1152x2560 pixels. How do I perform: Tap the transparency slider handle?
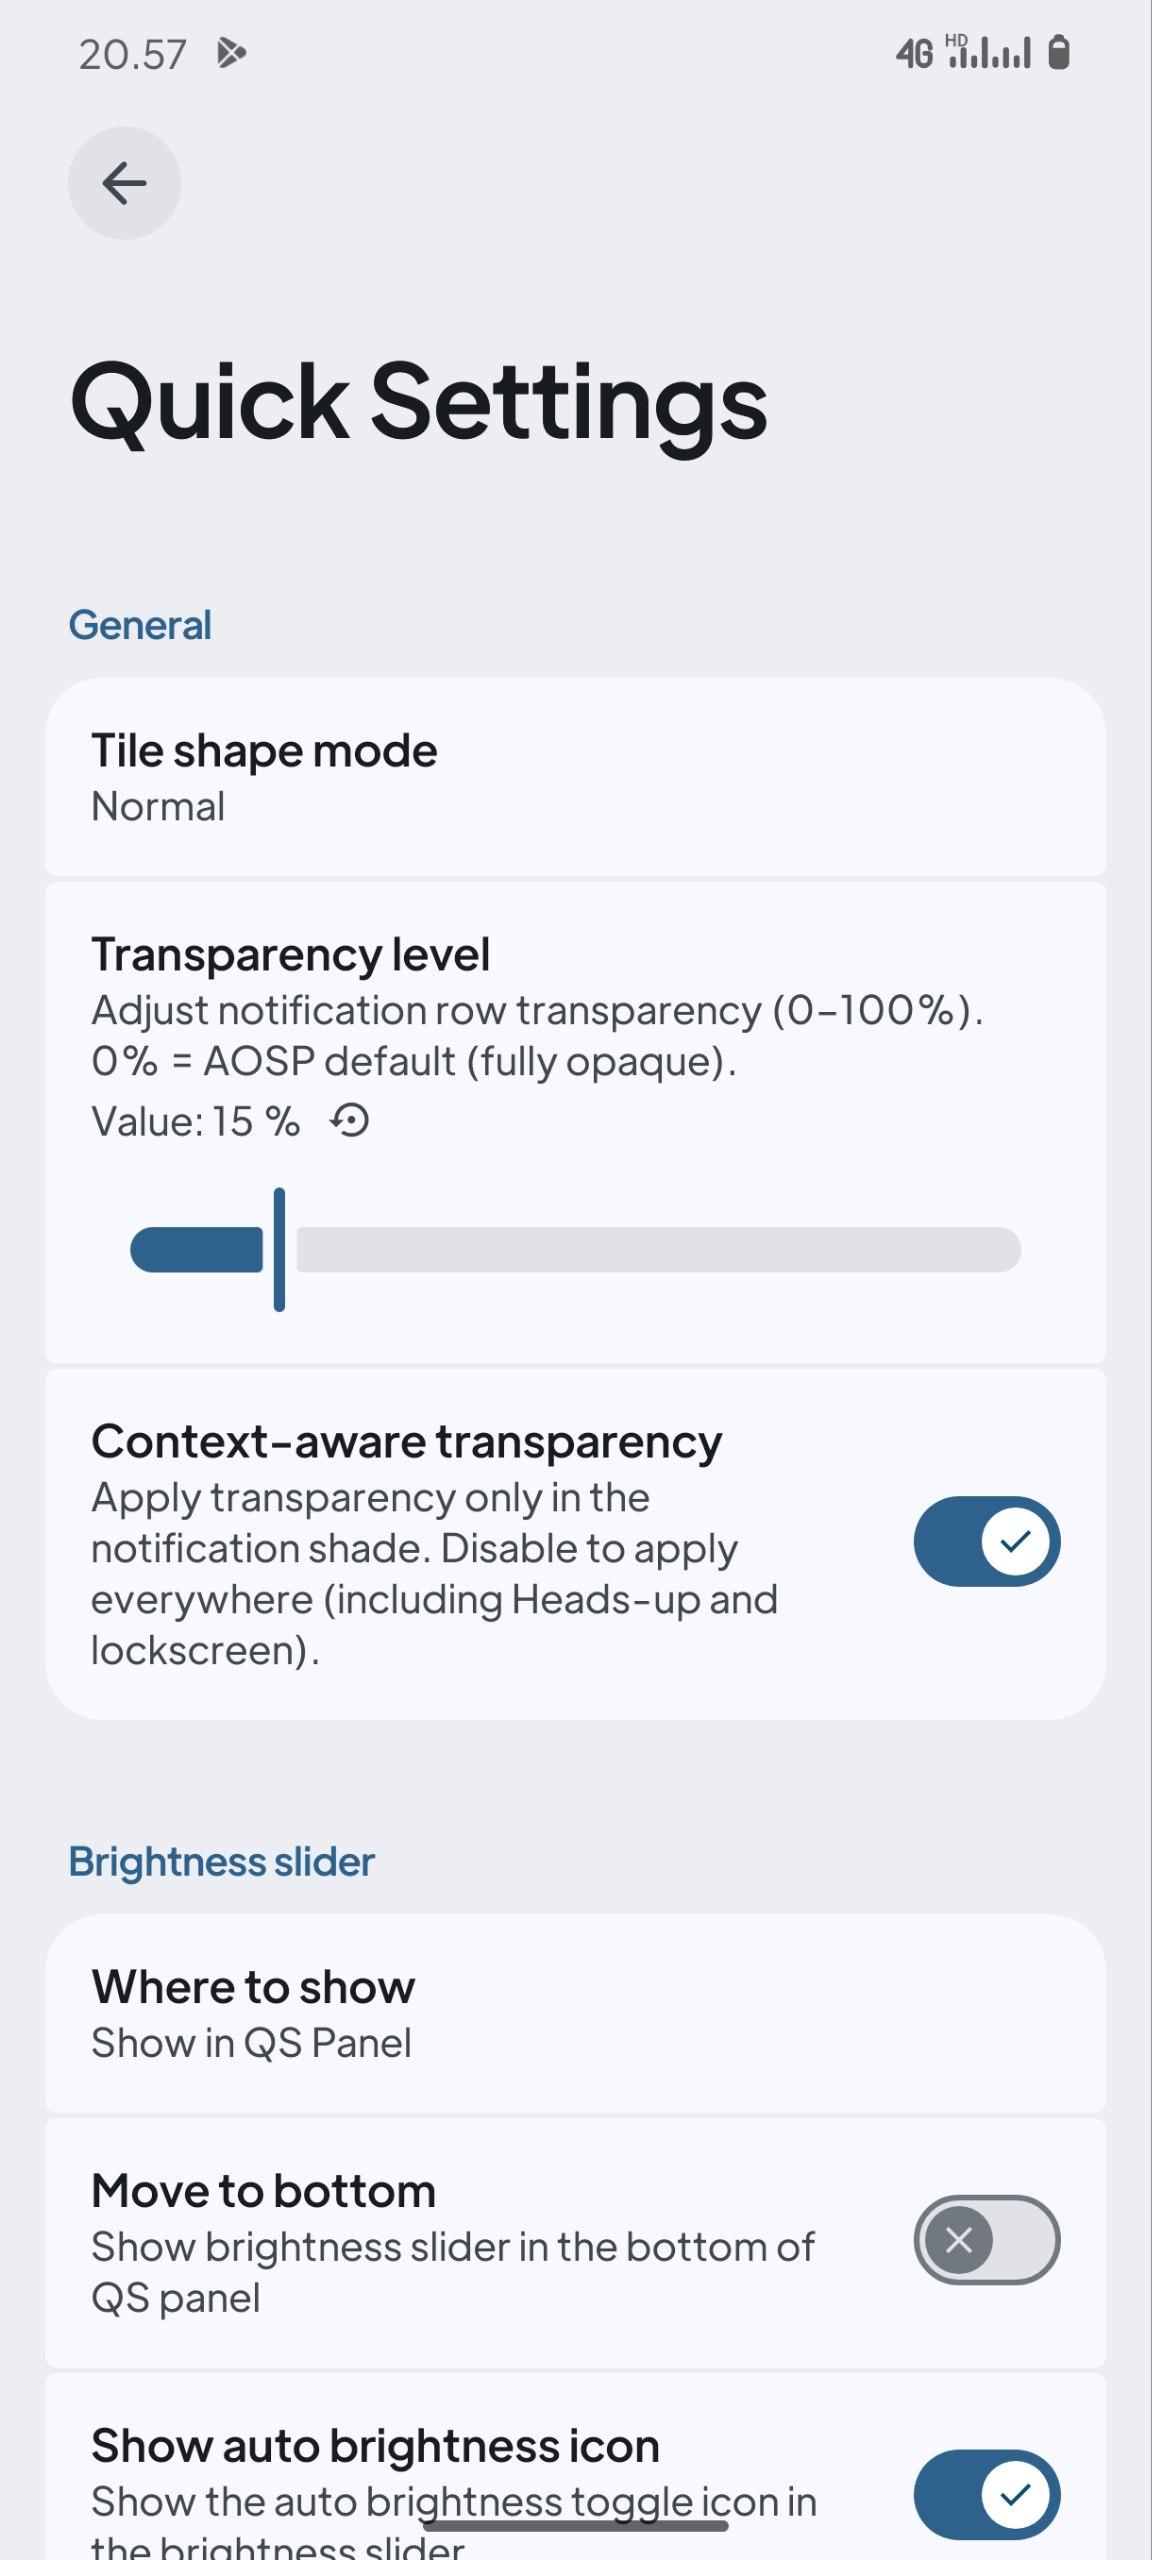(280, 1250)
